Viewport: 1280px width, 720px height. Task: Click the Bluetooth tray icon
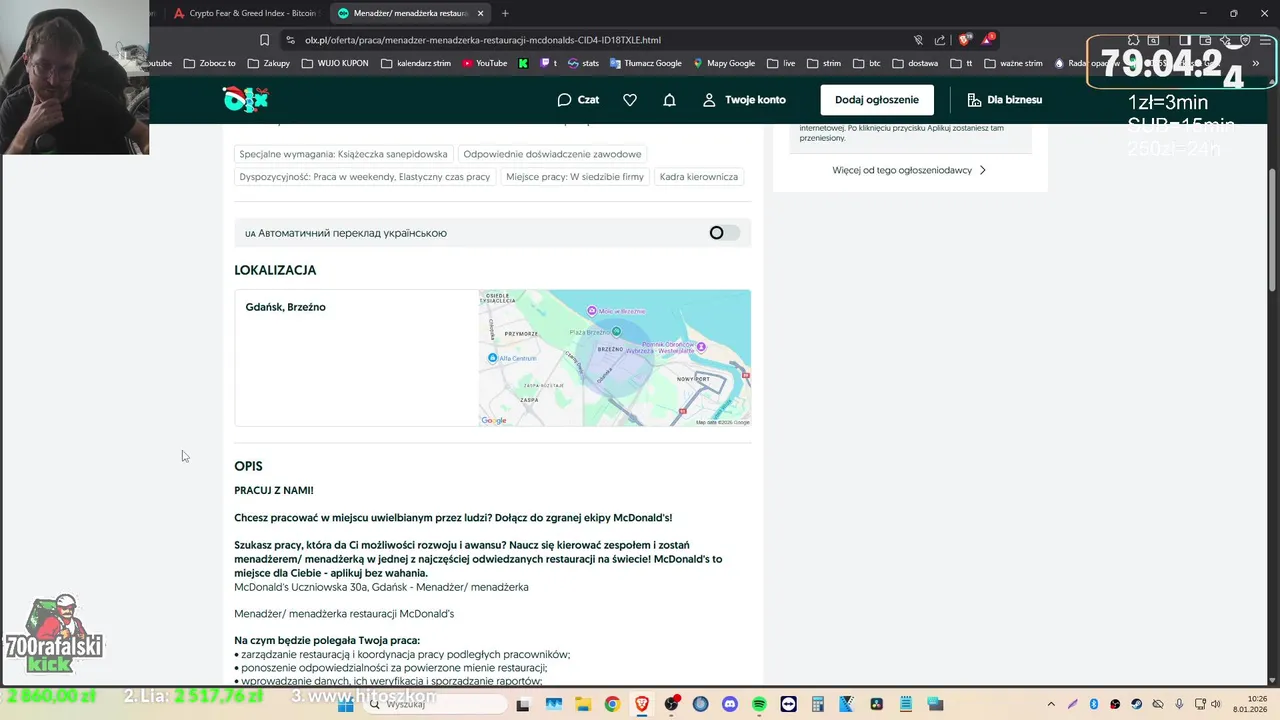1094,705
